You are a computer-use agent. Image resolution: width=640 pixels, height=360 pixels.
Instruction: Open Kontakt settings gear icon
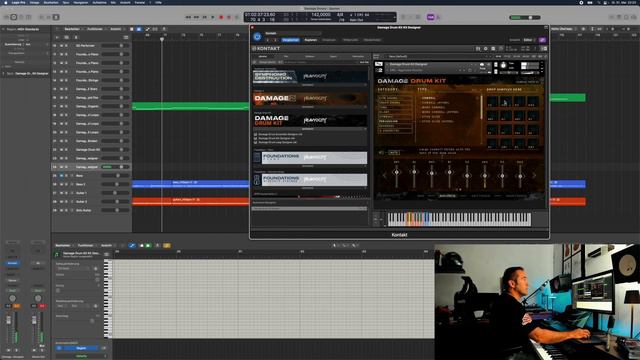[x=485, y=49]
